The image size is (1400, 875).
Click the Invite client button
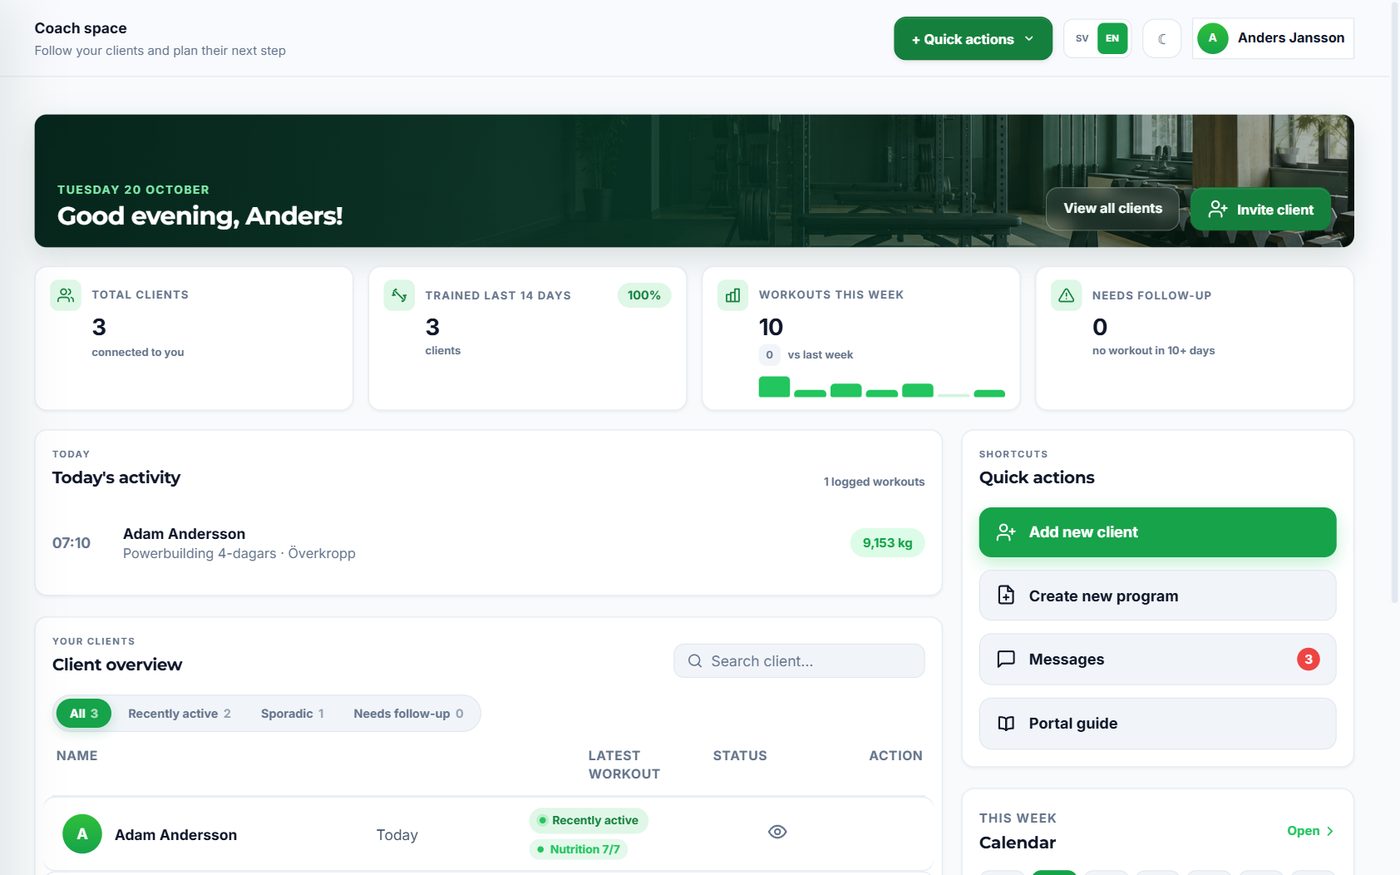coord(1260,209)
